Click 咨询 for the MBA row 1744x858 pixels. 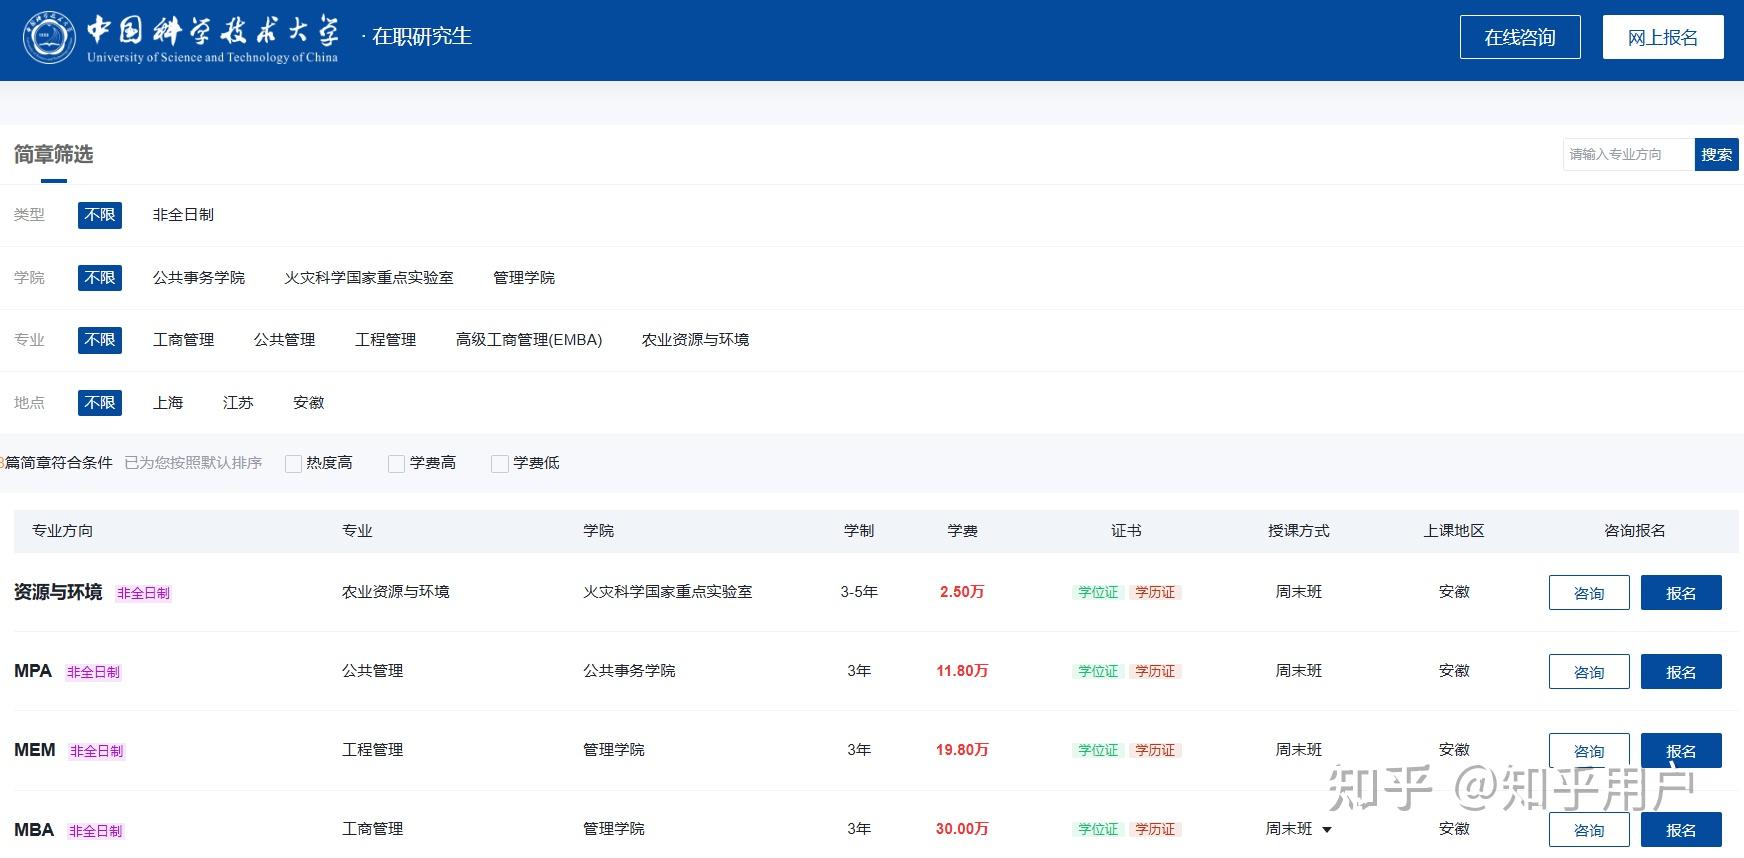(x=1589, y=830)
